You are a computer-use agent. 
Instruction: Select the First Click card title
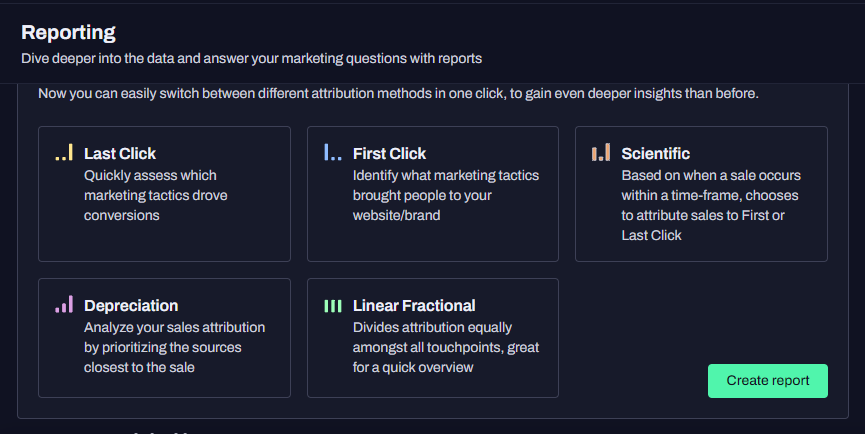[x=389, y=154]
